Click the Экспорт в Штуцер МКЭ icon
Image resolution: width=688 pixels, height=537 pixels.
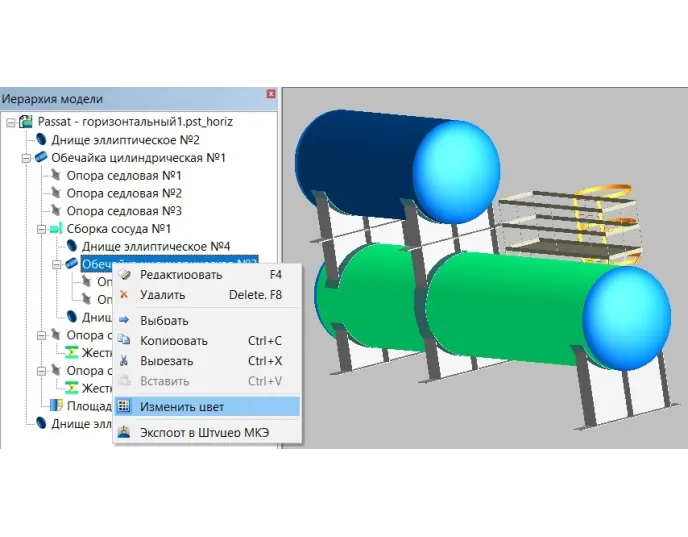click(x=124, y=432)
